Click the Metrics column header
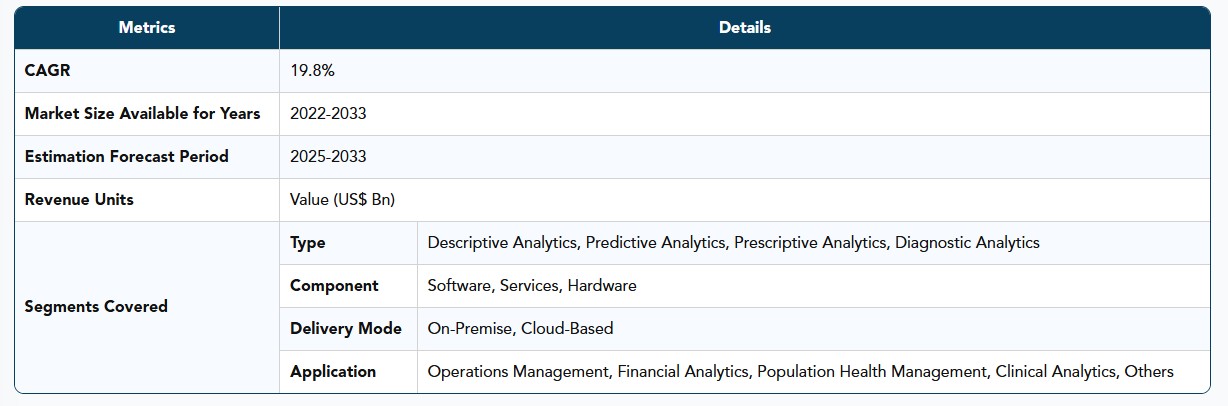The image size is (1228, 406). [147, 28]
